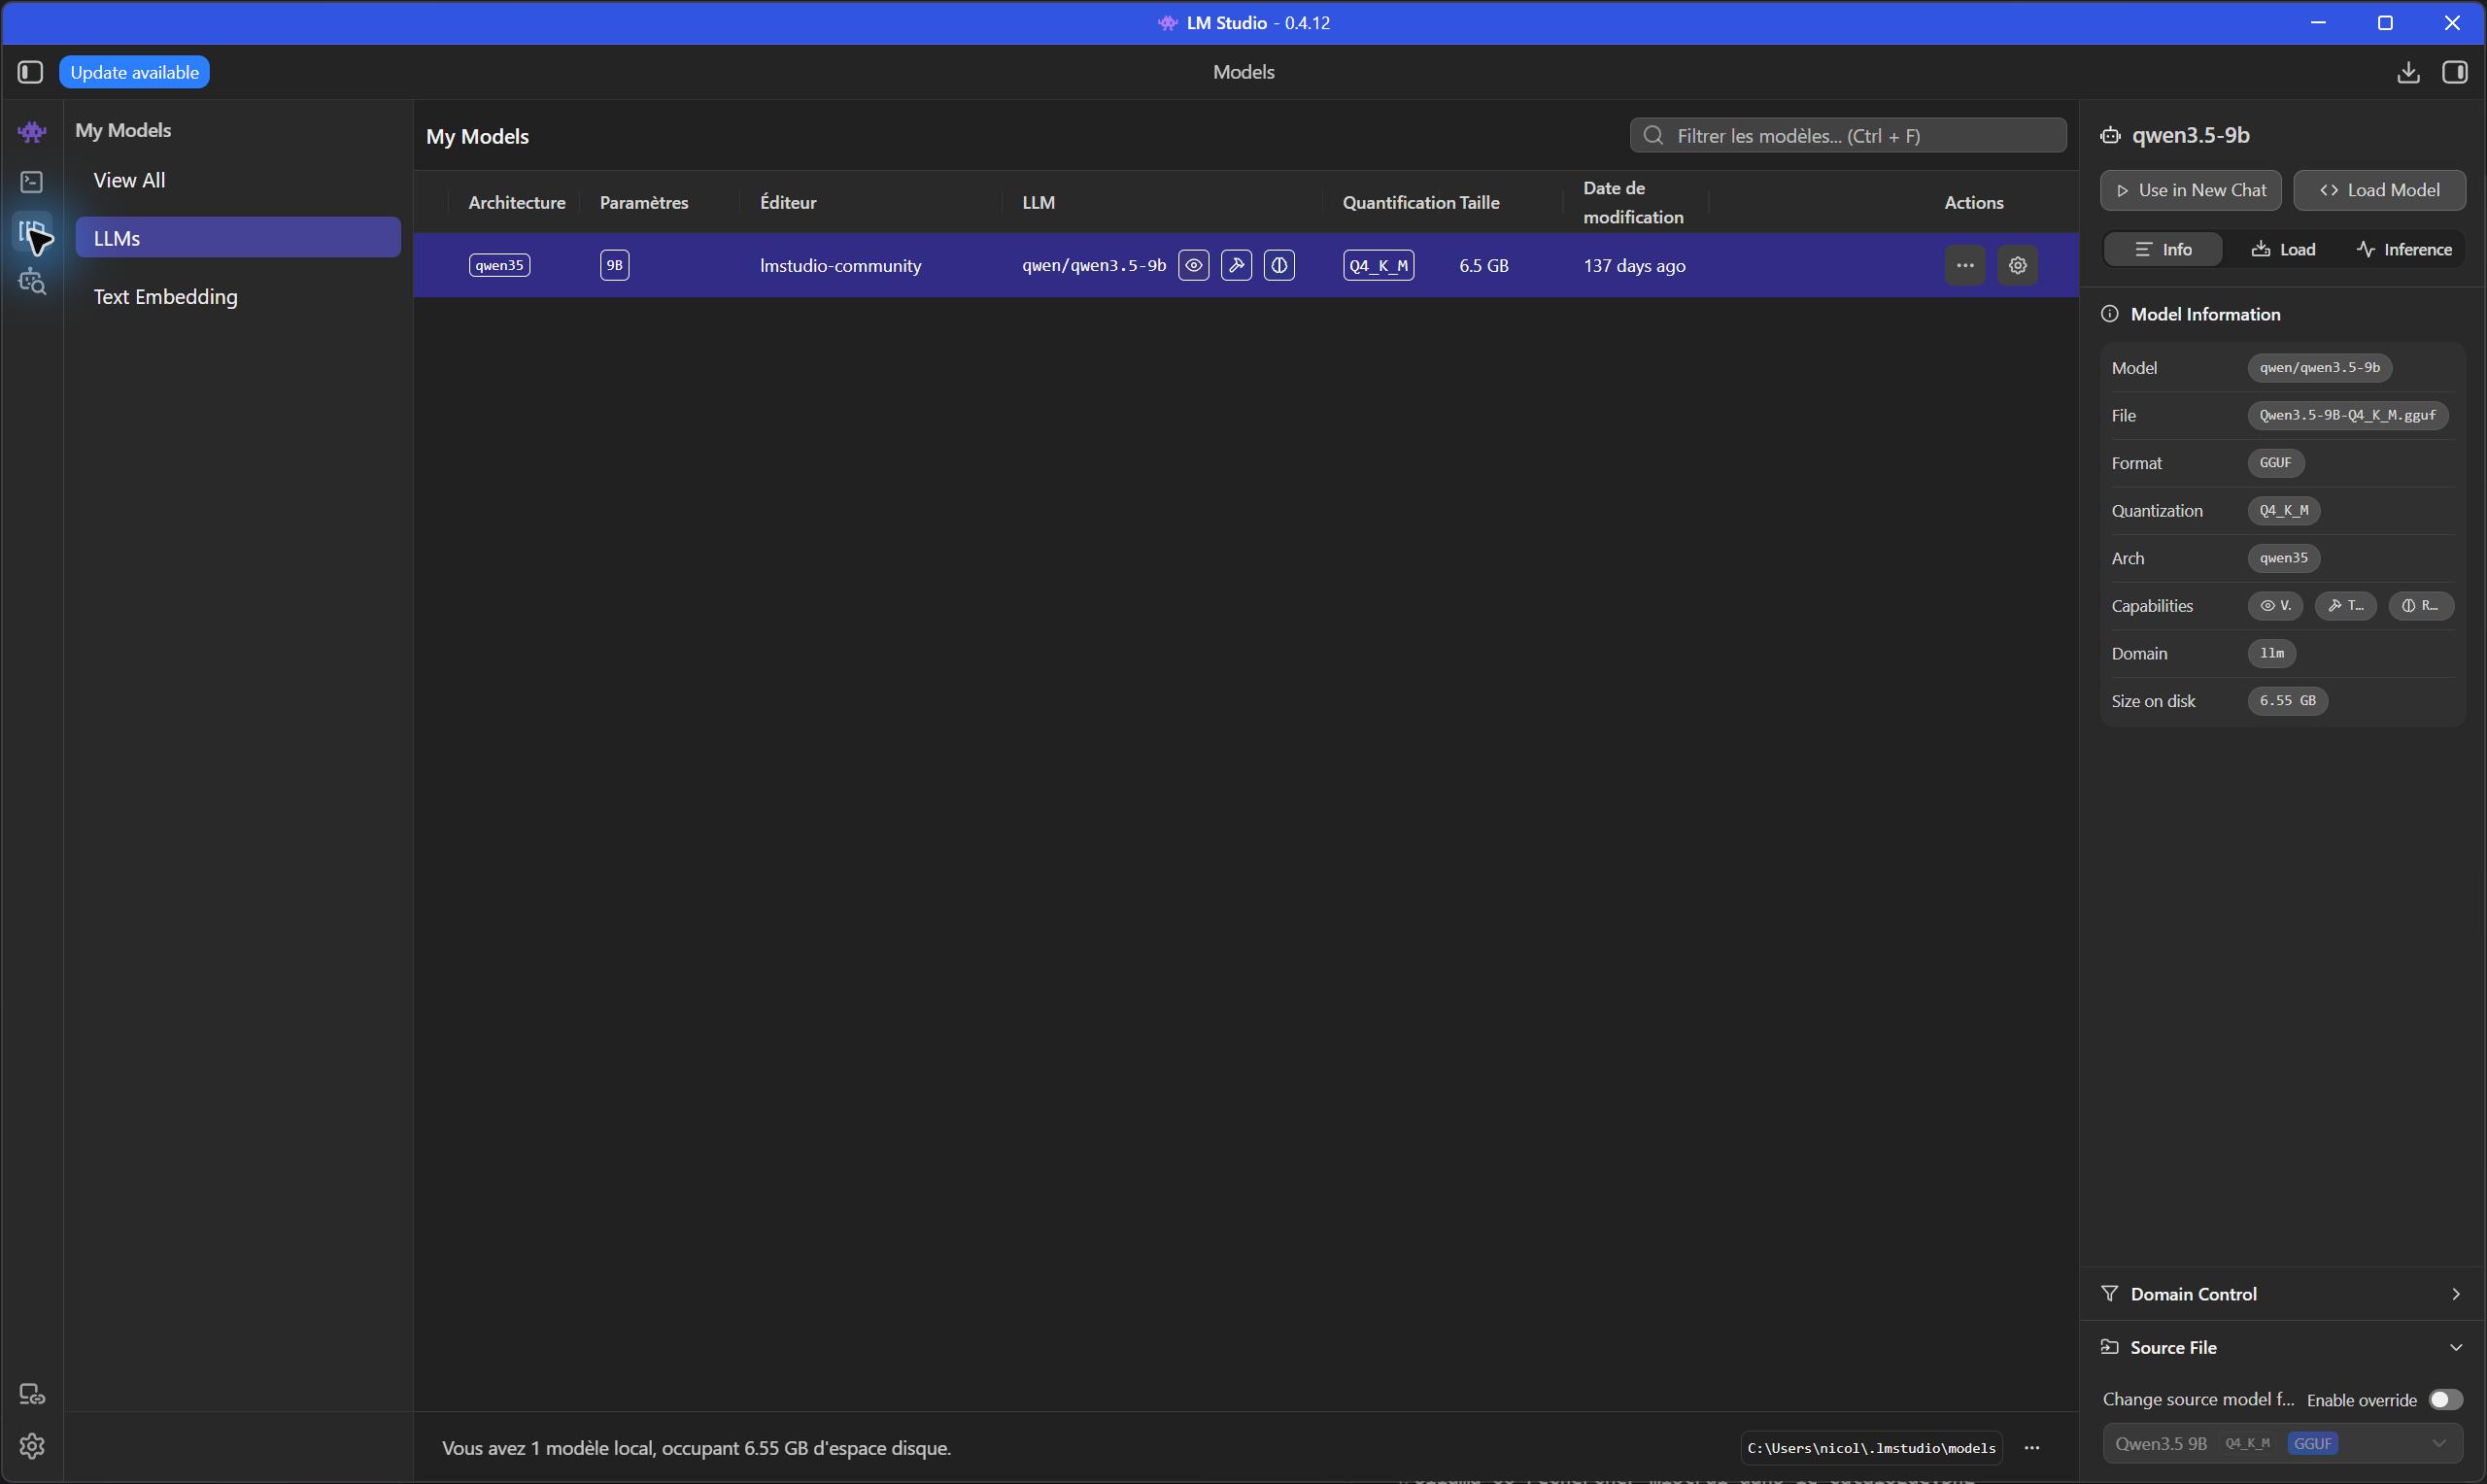Screen dimensions: 2487x1484
Task: Select the Text Embedding category
Action: [x=238, y=297]
